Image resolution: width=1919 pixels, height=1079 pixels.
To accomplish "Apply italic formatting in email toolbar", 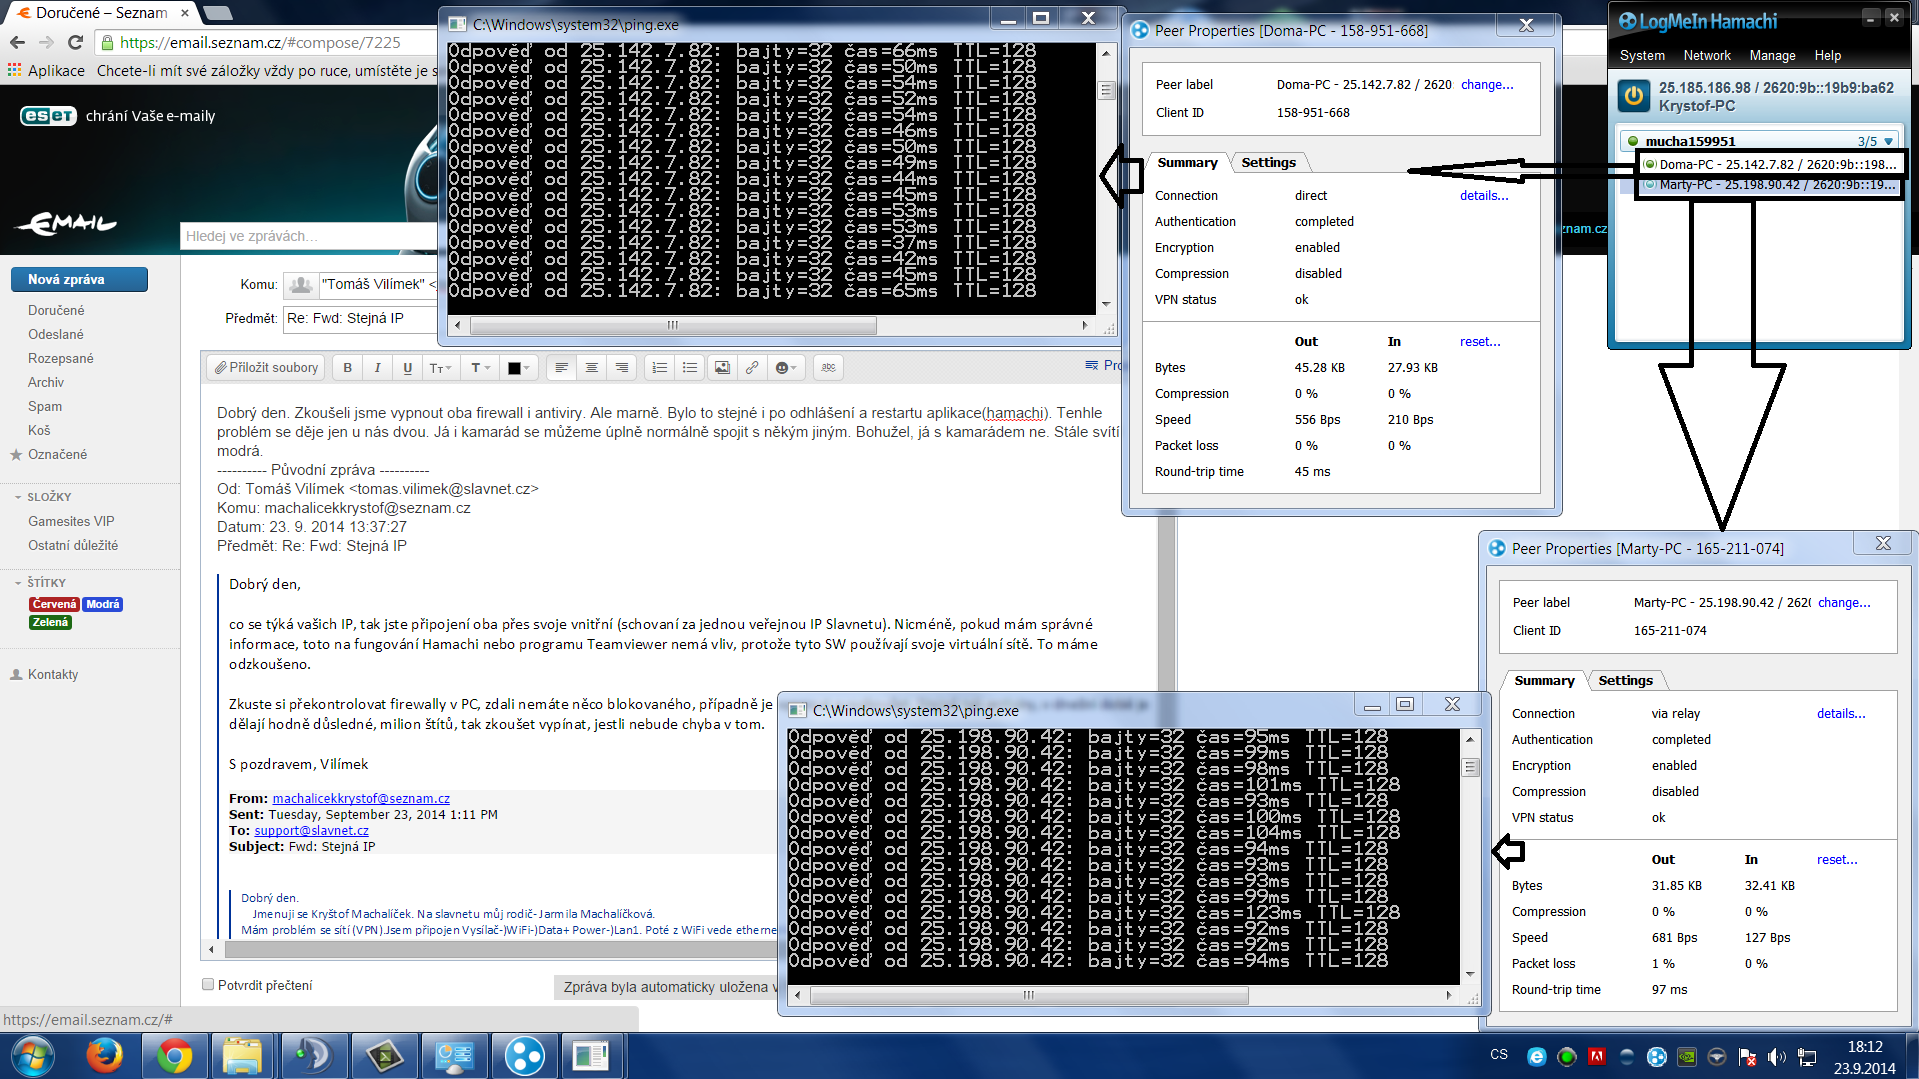I will (377, 368).
